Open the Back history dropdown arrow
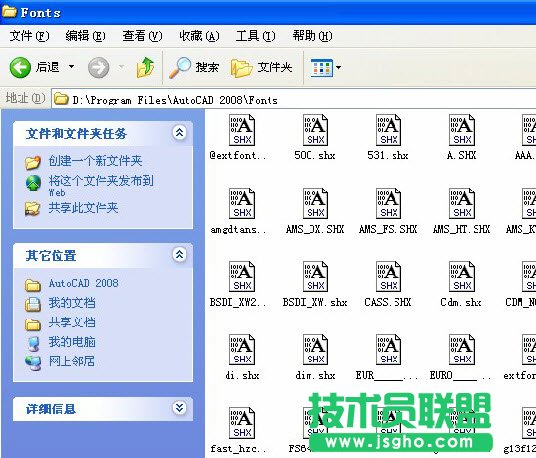536x458 pixels. coord(71,67)
